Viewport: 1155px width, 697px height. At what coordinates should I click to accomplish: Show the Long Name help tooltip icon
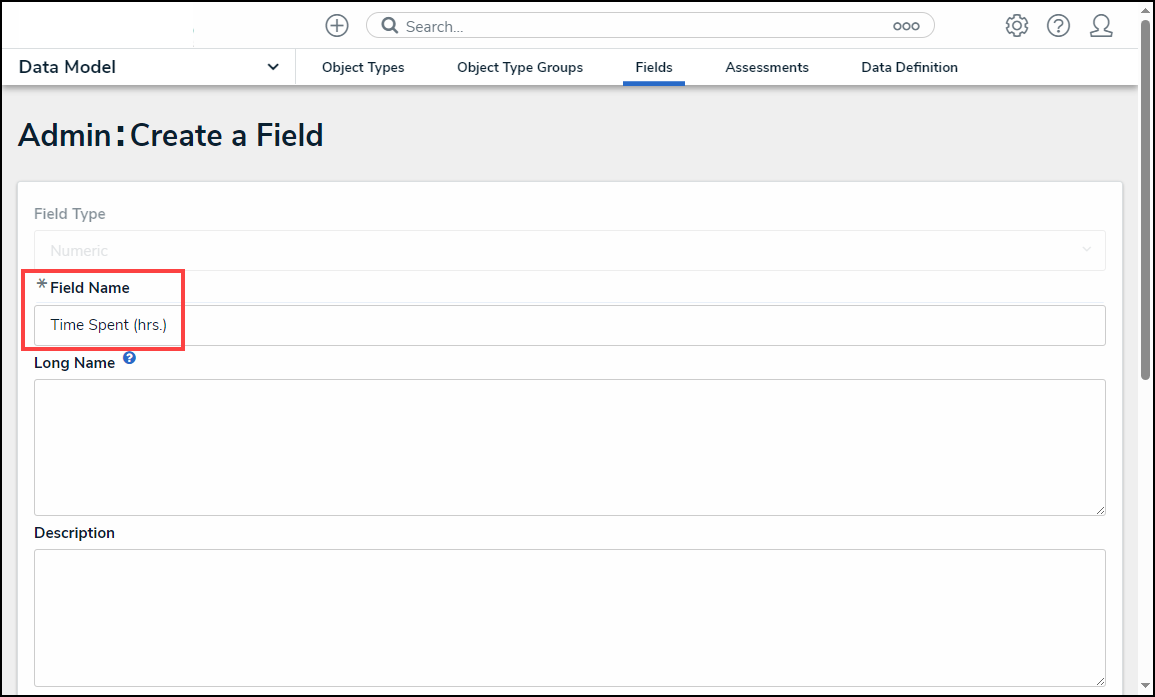click(129, 357)
